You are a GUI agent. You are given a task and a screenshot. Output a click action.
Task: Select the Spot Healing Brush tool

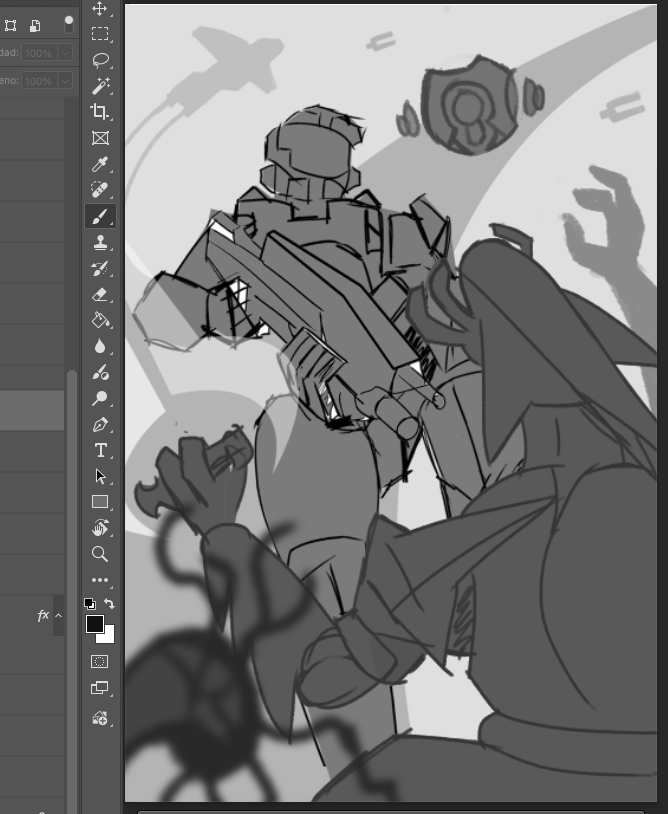tap(100, 190)
